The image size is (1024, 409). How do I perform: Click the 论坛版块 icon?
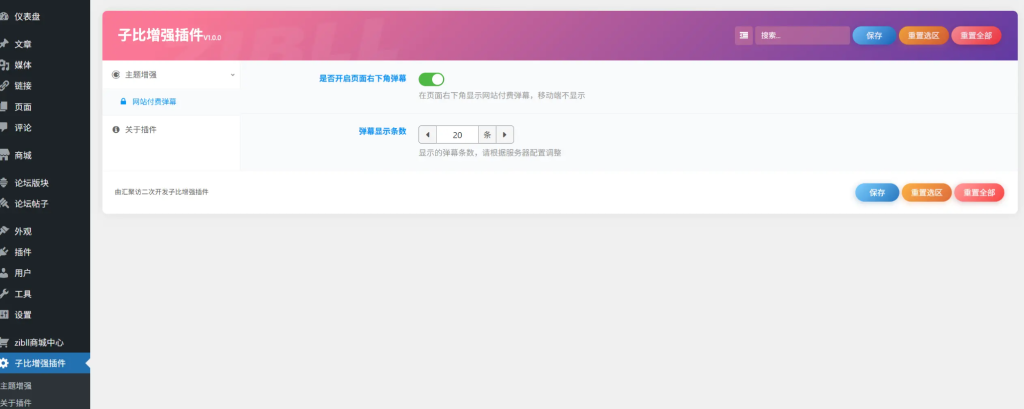tap(5, 183)
